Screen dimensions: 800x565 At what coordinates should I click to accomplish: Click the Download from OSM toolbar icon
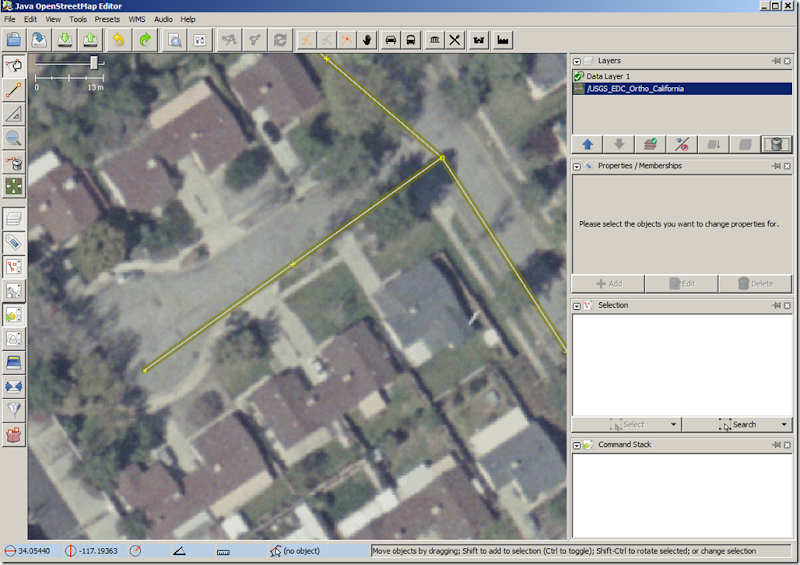(x=65, y=40)
